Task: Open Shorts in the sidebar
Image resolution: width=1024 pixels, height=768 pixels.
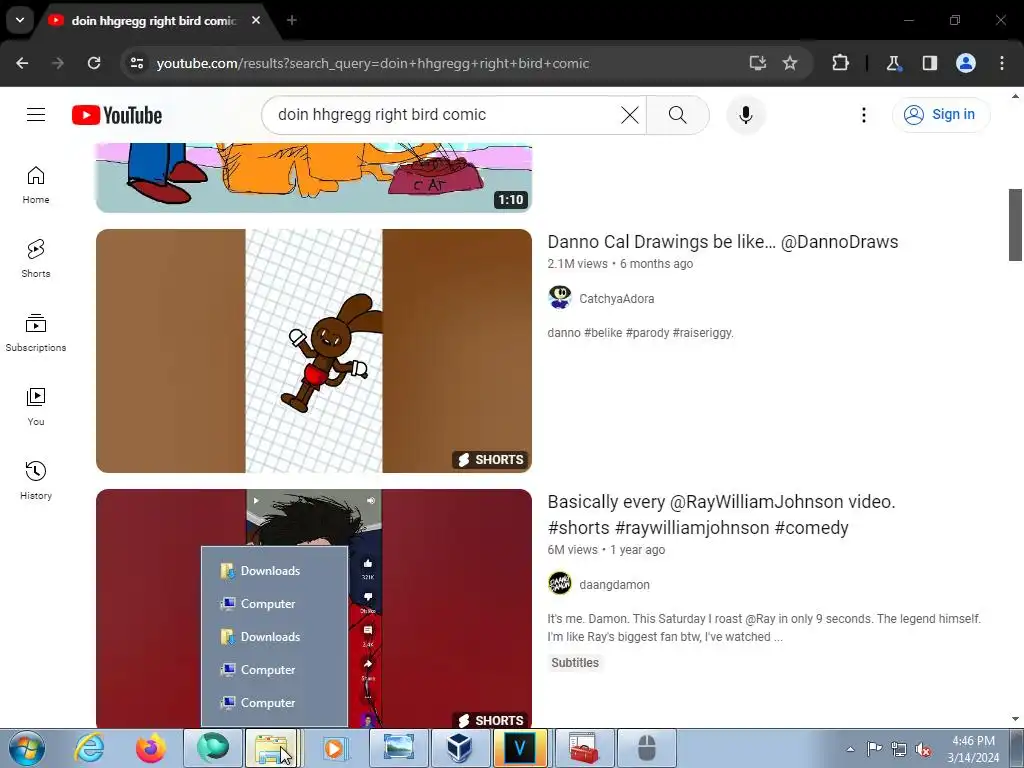Action: pos(36,259)
